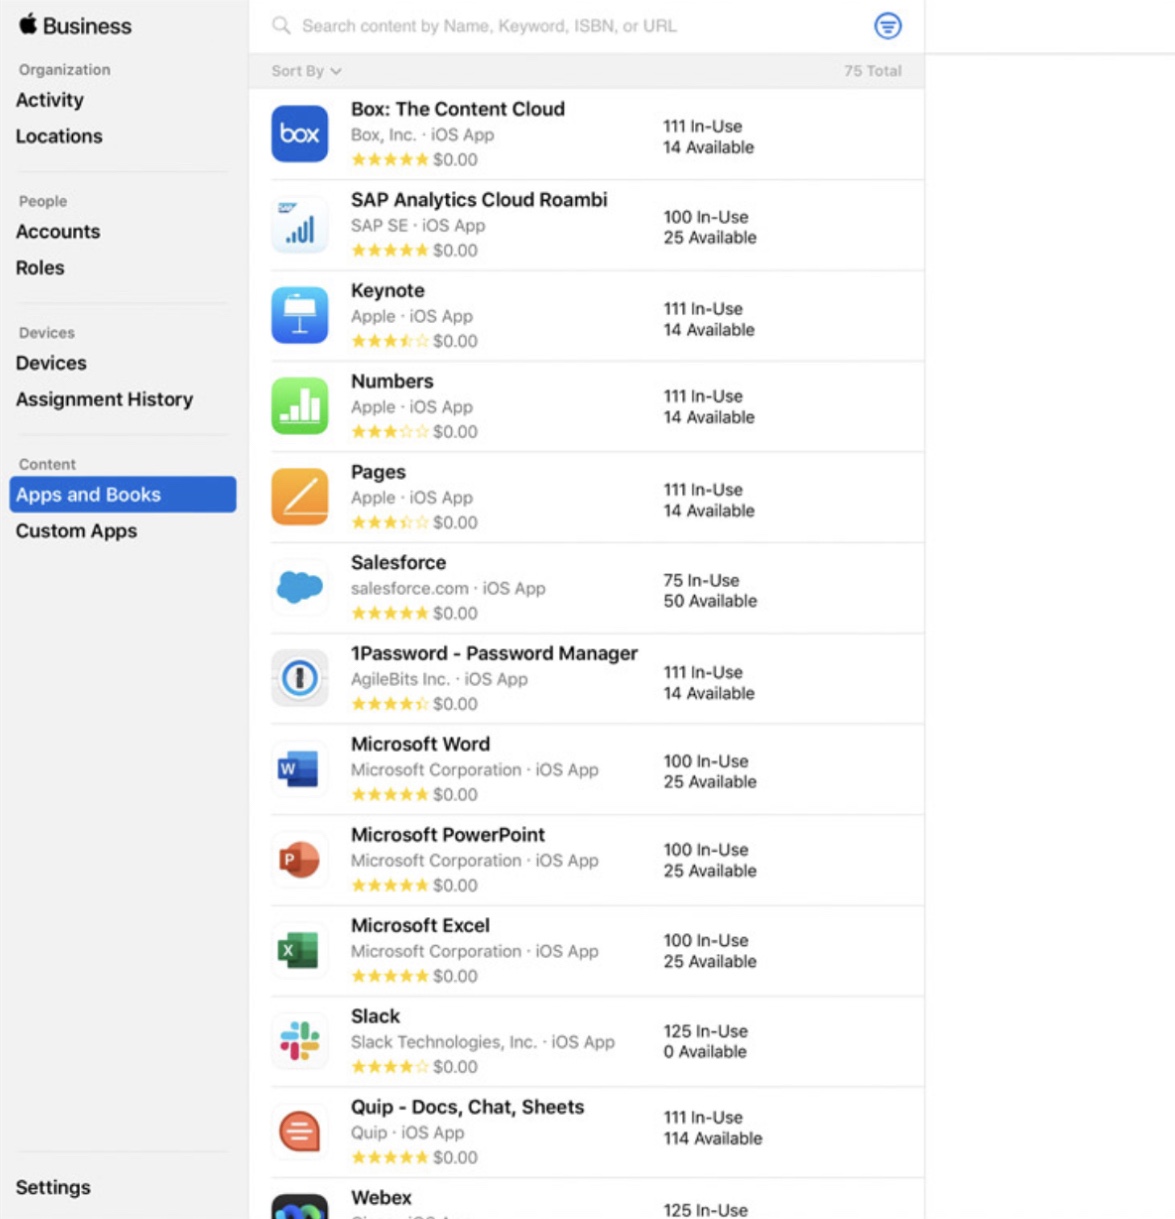Select Assignment History in sidebar

104,400
